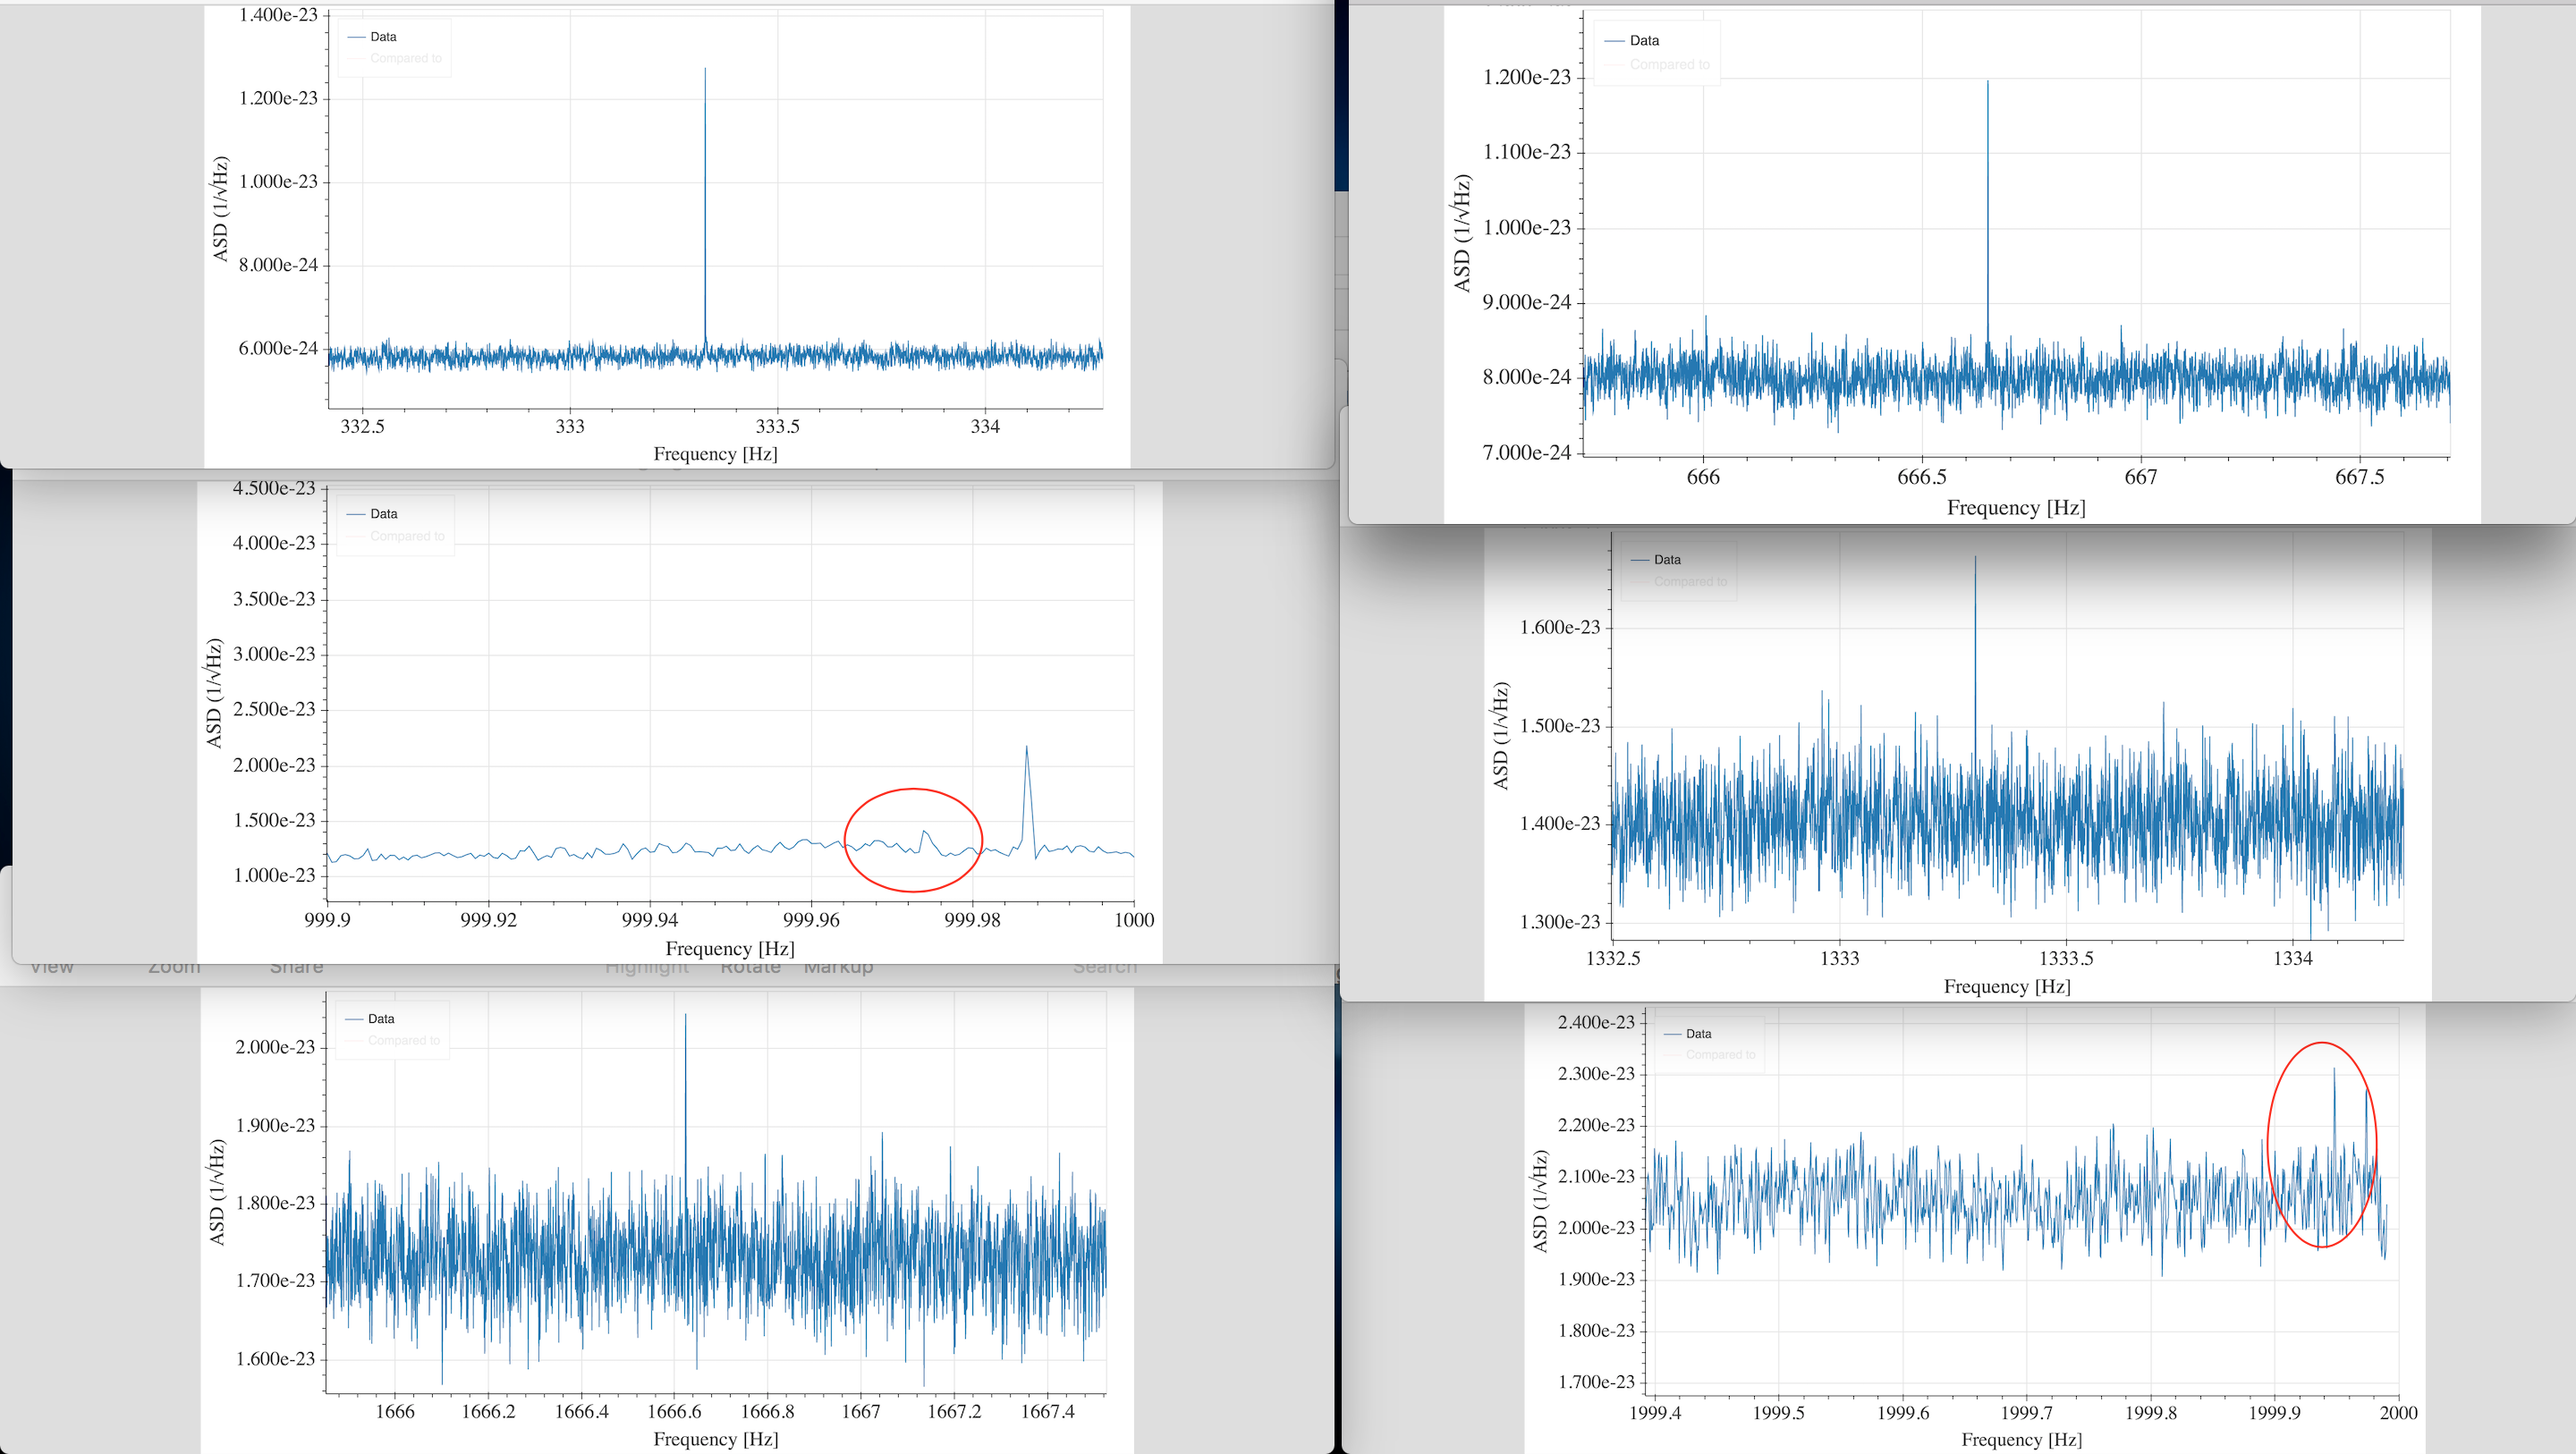Image resolution: width=2576 pixels, height=1454 pixels.
Task: Click the half-hidden View toolbar label
Action: [x=52, y=967]
